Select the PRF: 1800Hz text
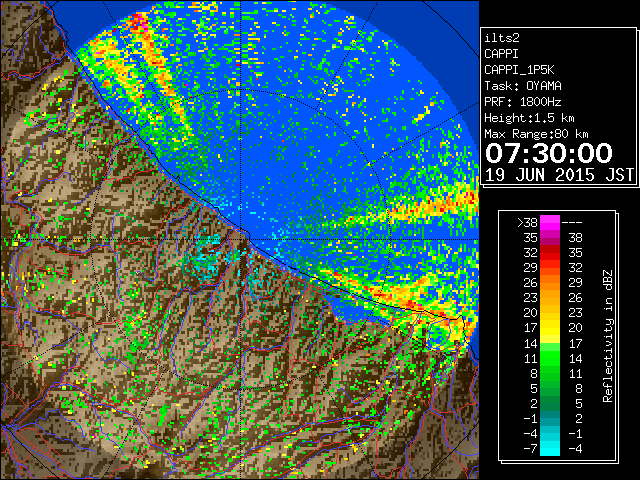640x480 pixels. 523,102
